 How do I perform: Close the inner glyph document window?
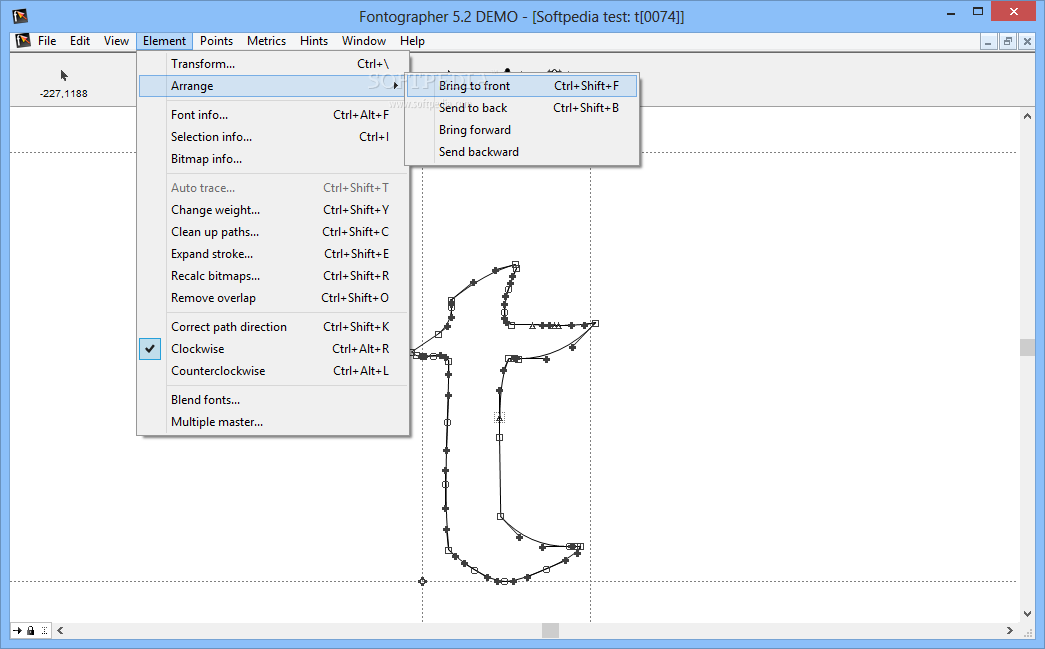1027,41
